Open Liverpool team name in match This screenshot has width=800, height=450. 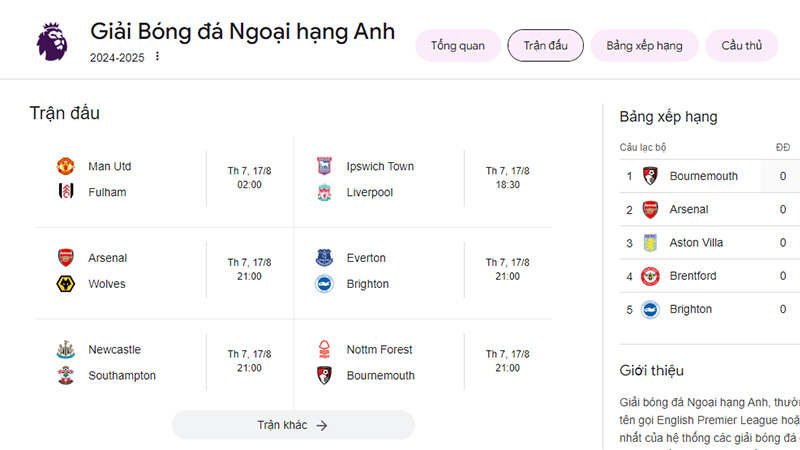pos(370,192)
